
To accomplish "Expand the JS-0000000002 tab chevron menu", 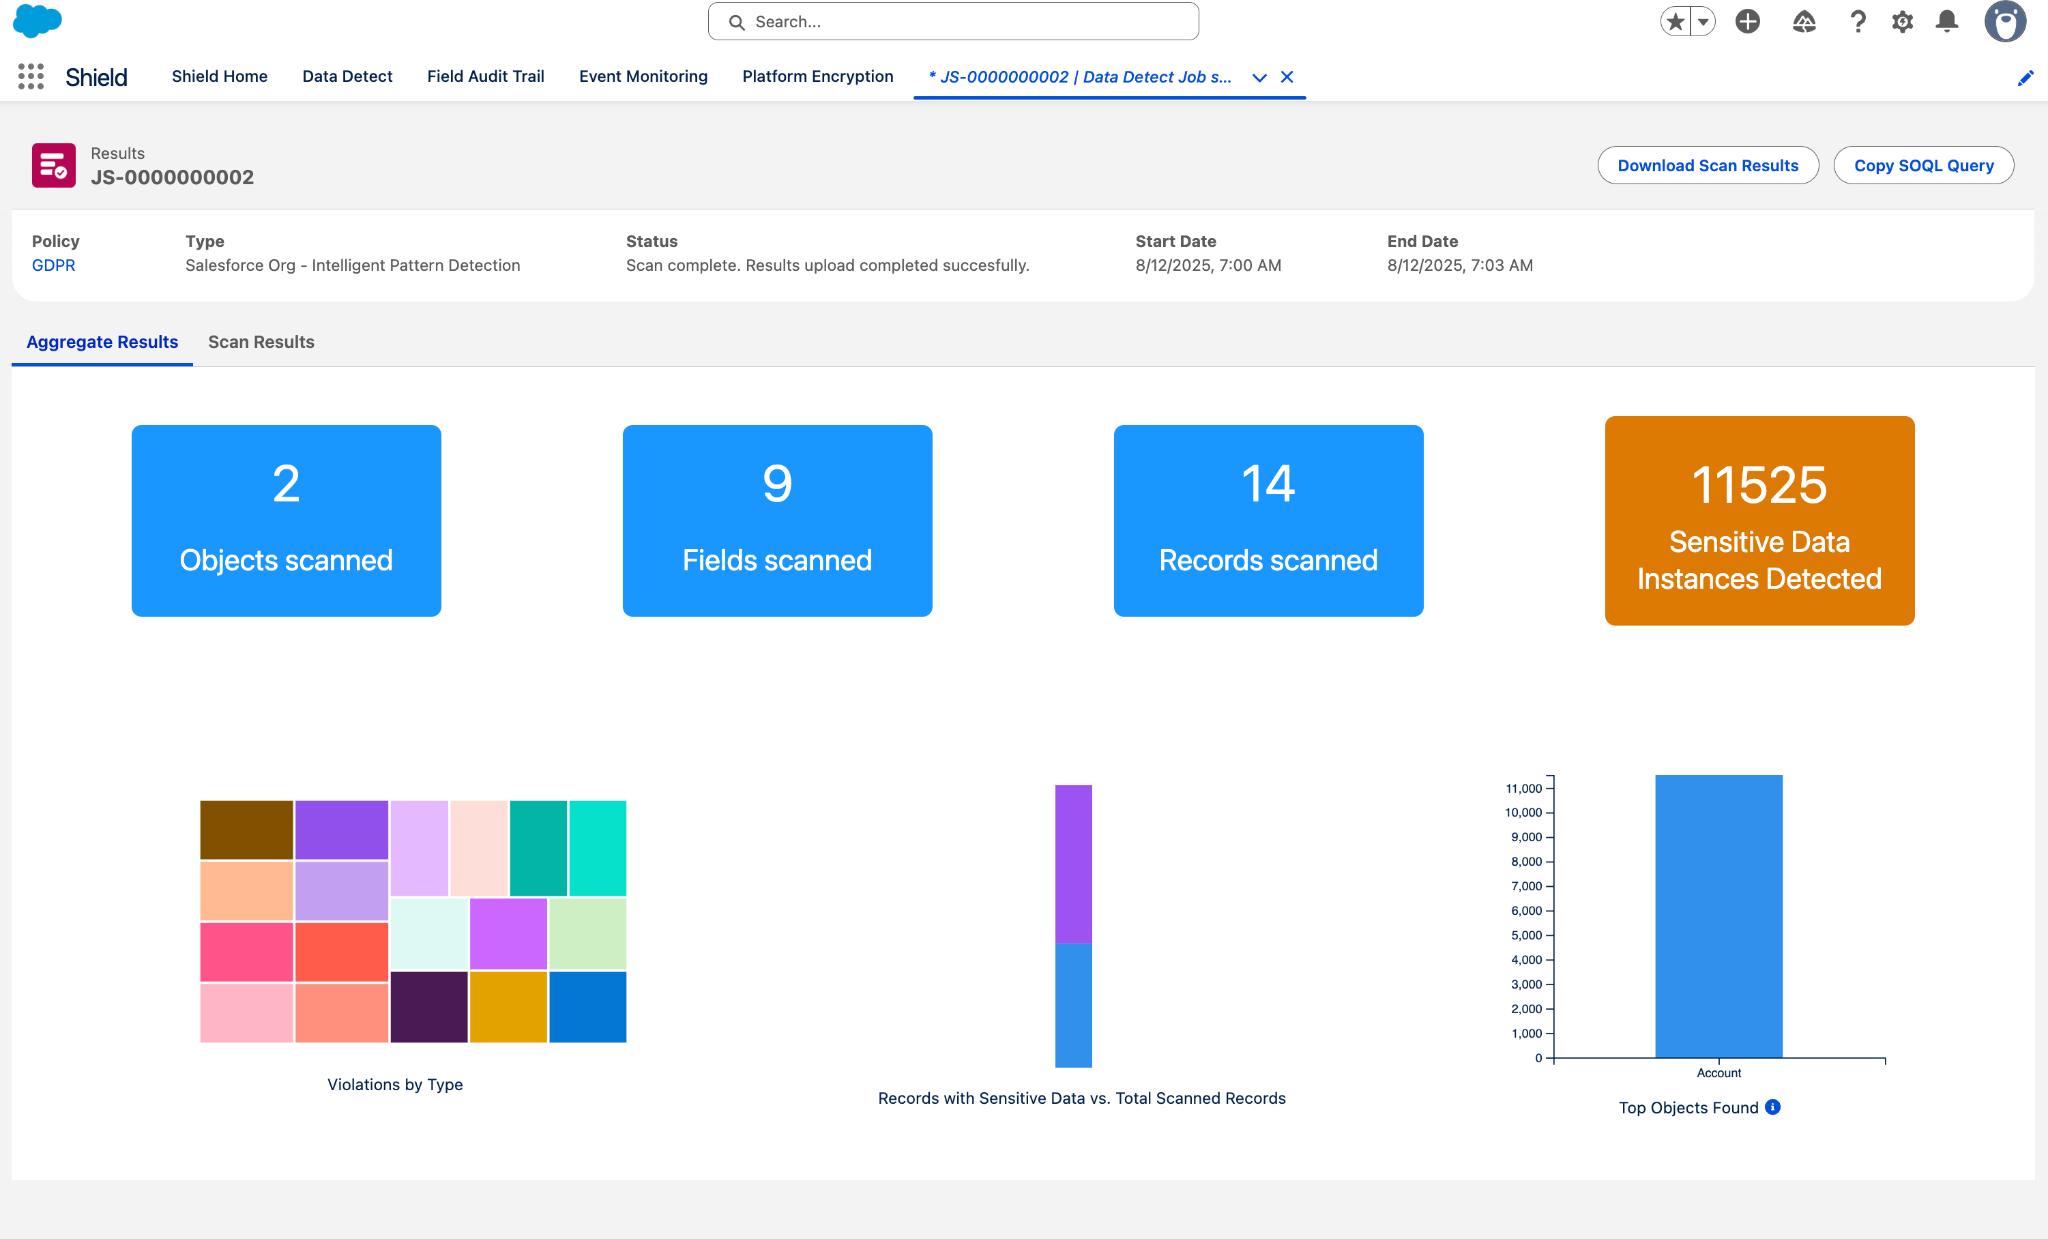I will pyautogui.click(x=1259, y=77).
